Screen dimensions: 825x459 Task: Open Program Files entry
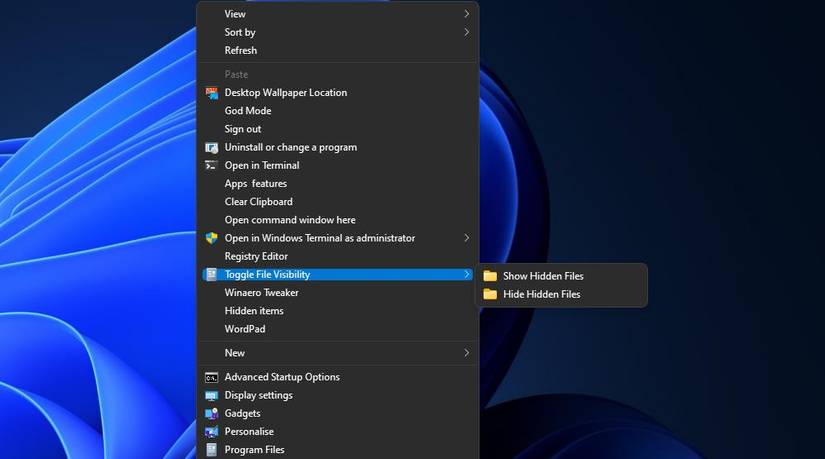(x=338, y=450)
